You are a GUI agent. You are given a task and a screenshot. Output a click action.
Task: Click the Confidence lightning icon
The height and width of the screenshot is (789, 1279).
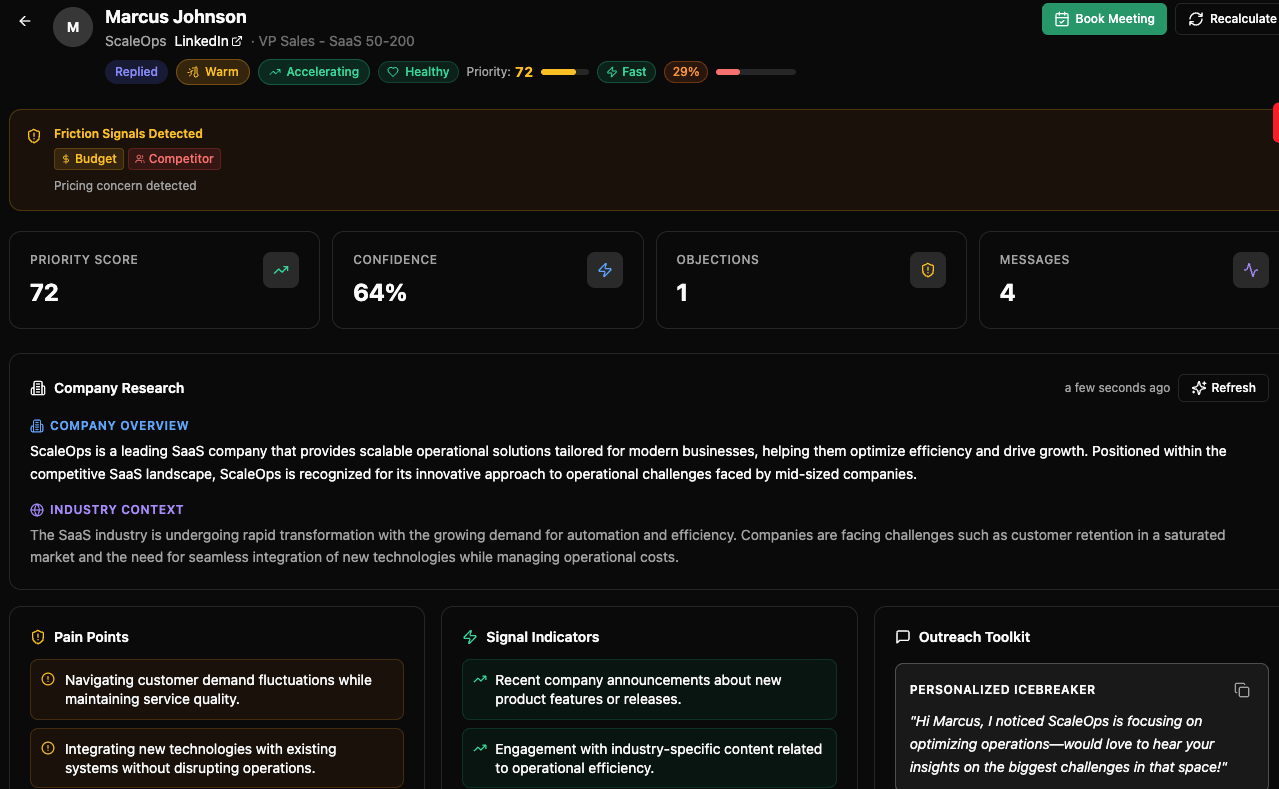[605, 270]
